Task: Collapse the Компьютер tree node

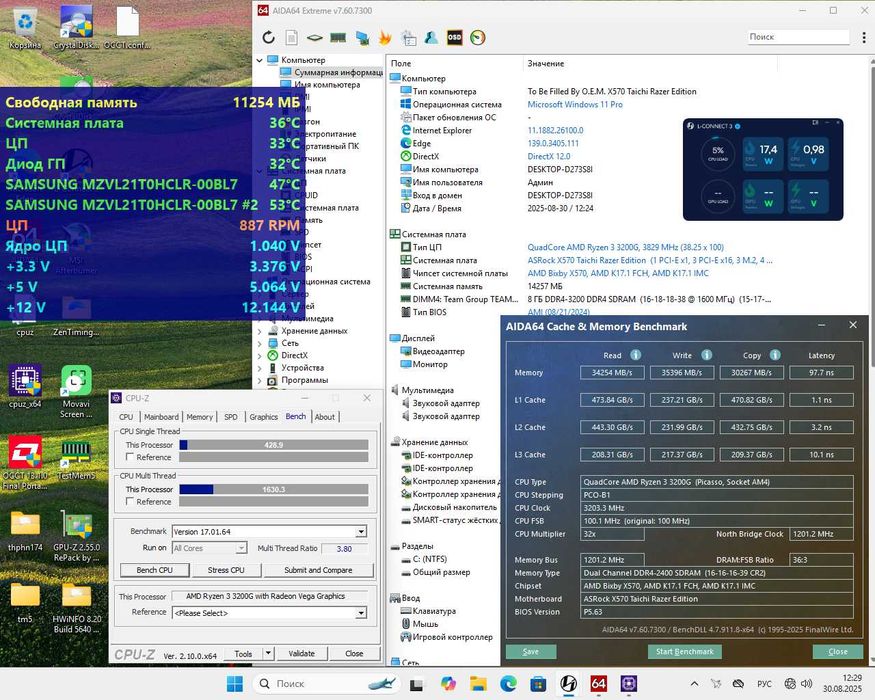Action: click(259, 60)
